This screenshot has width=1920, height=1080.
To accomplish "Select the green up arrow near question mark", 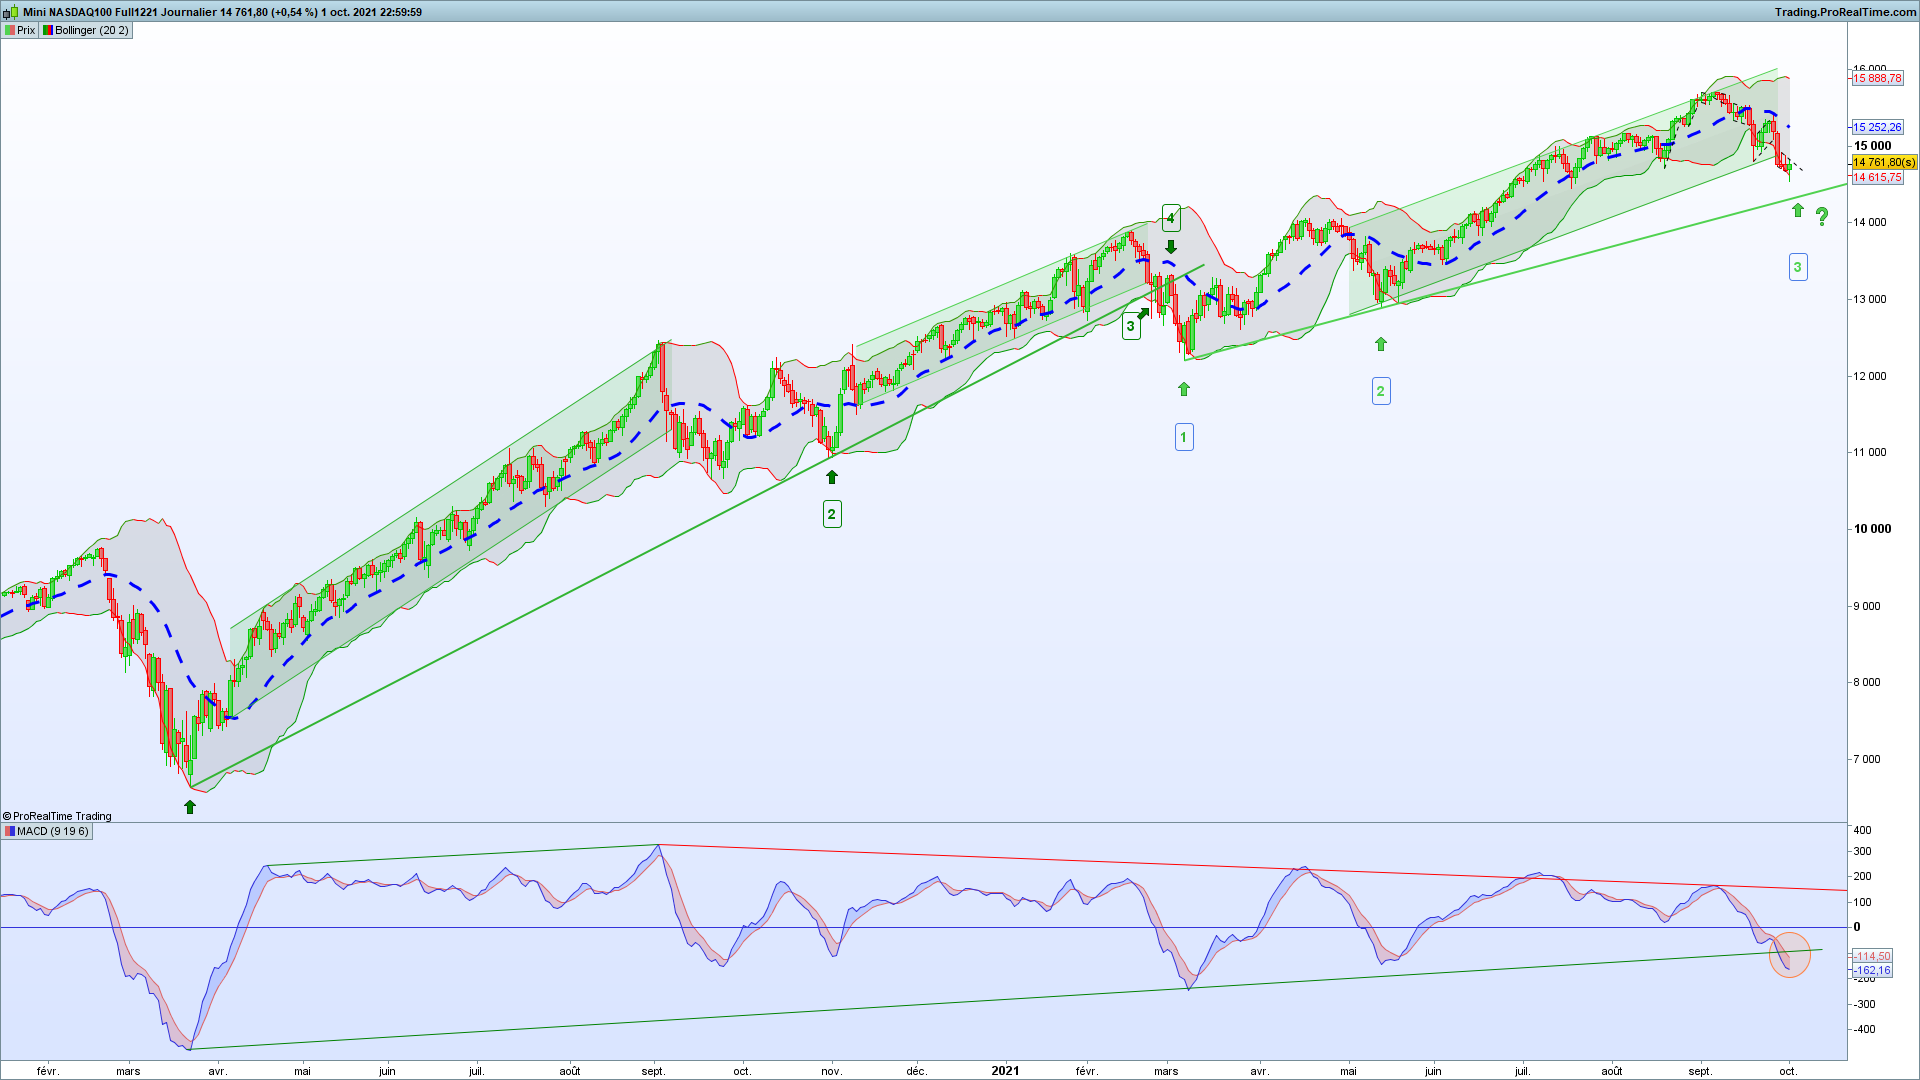I will coord(1798,210).
